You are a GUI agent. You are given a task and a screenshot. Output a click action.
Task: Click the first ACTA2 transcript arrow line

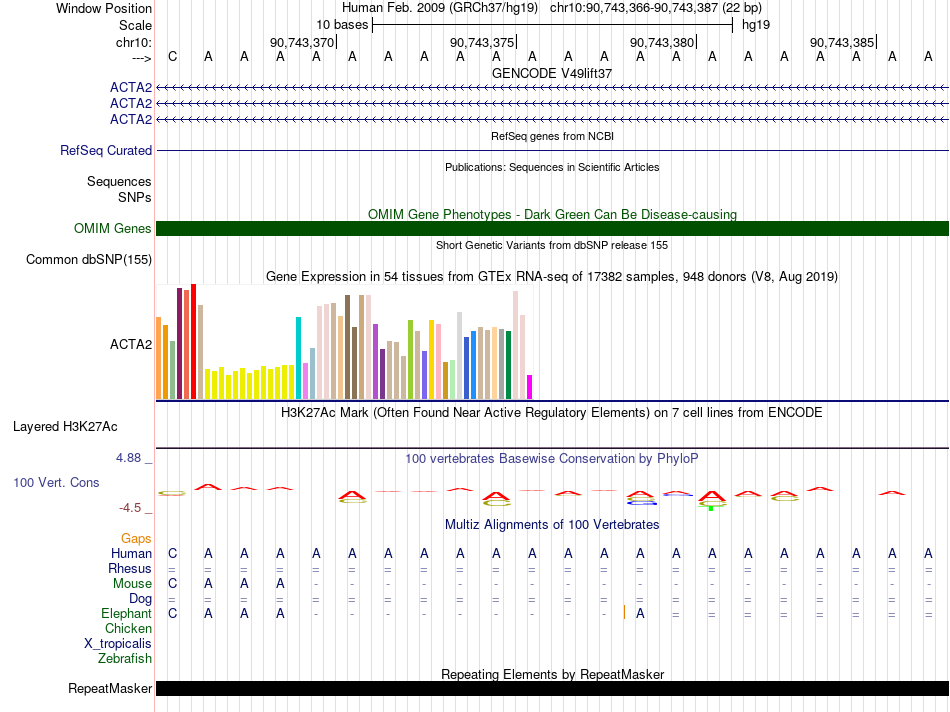(x=553, y=88)
